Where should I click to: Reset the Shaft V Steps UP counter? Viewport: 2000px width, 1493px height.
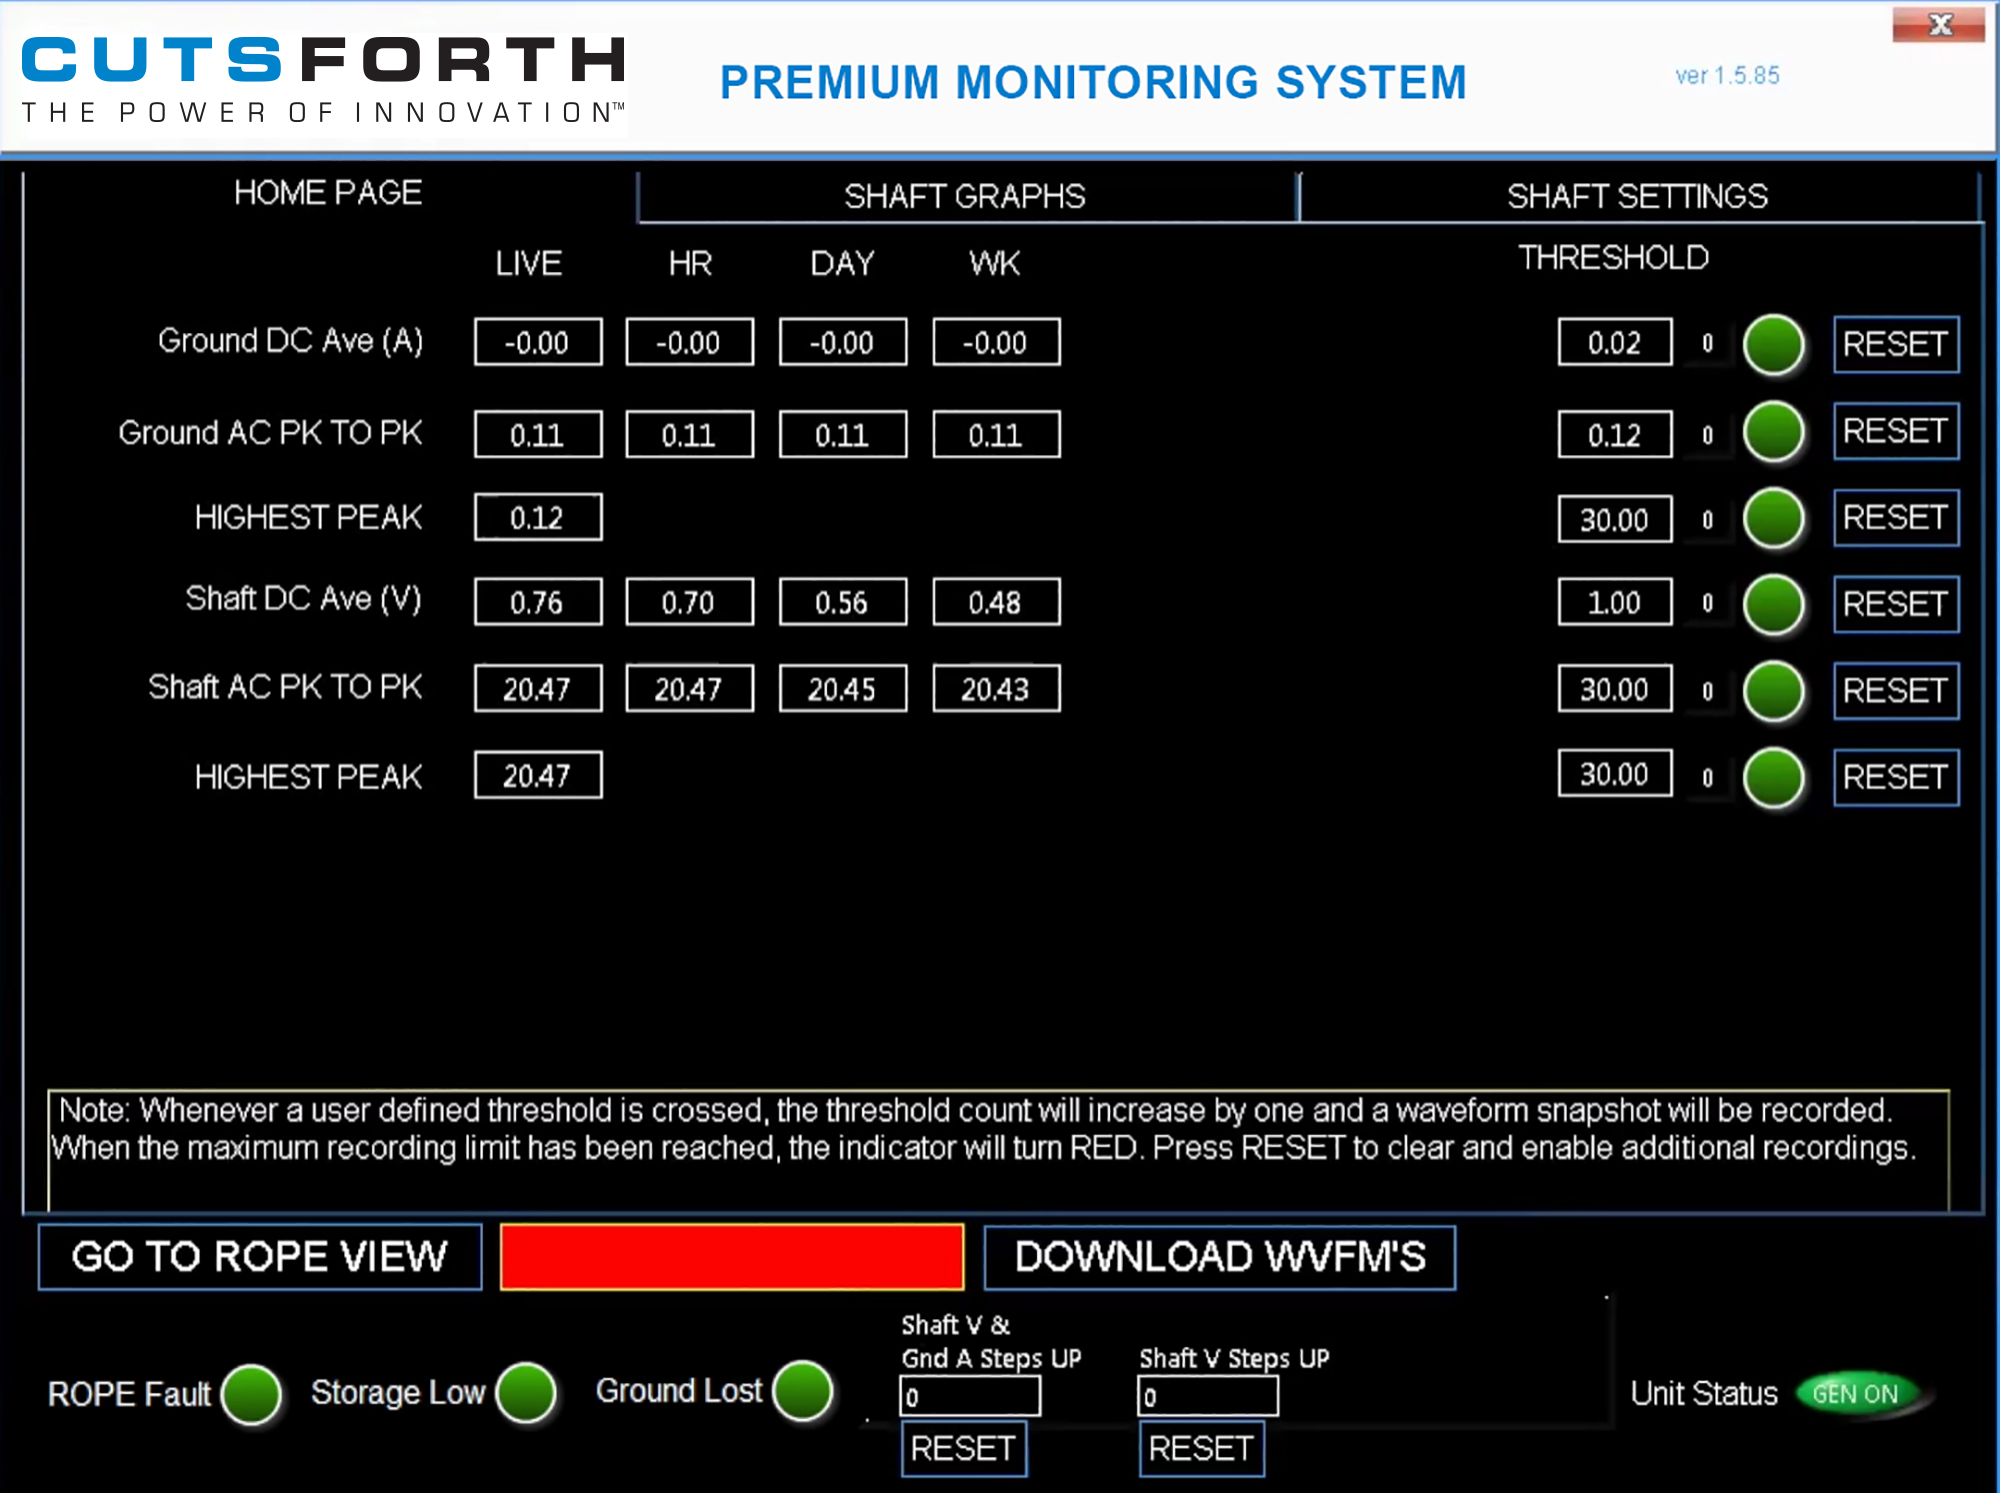(x=1200, y=1448)
